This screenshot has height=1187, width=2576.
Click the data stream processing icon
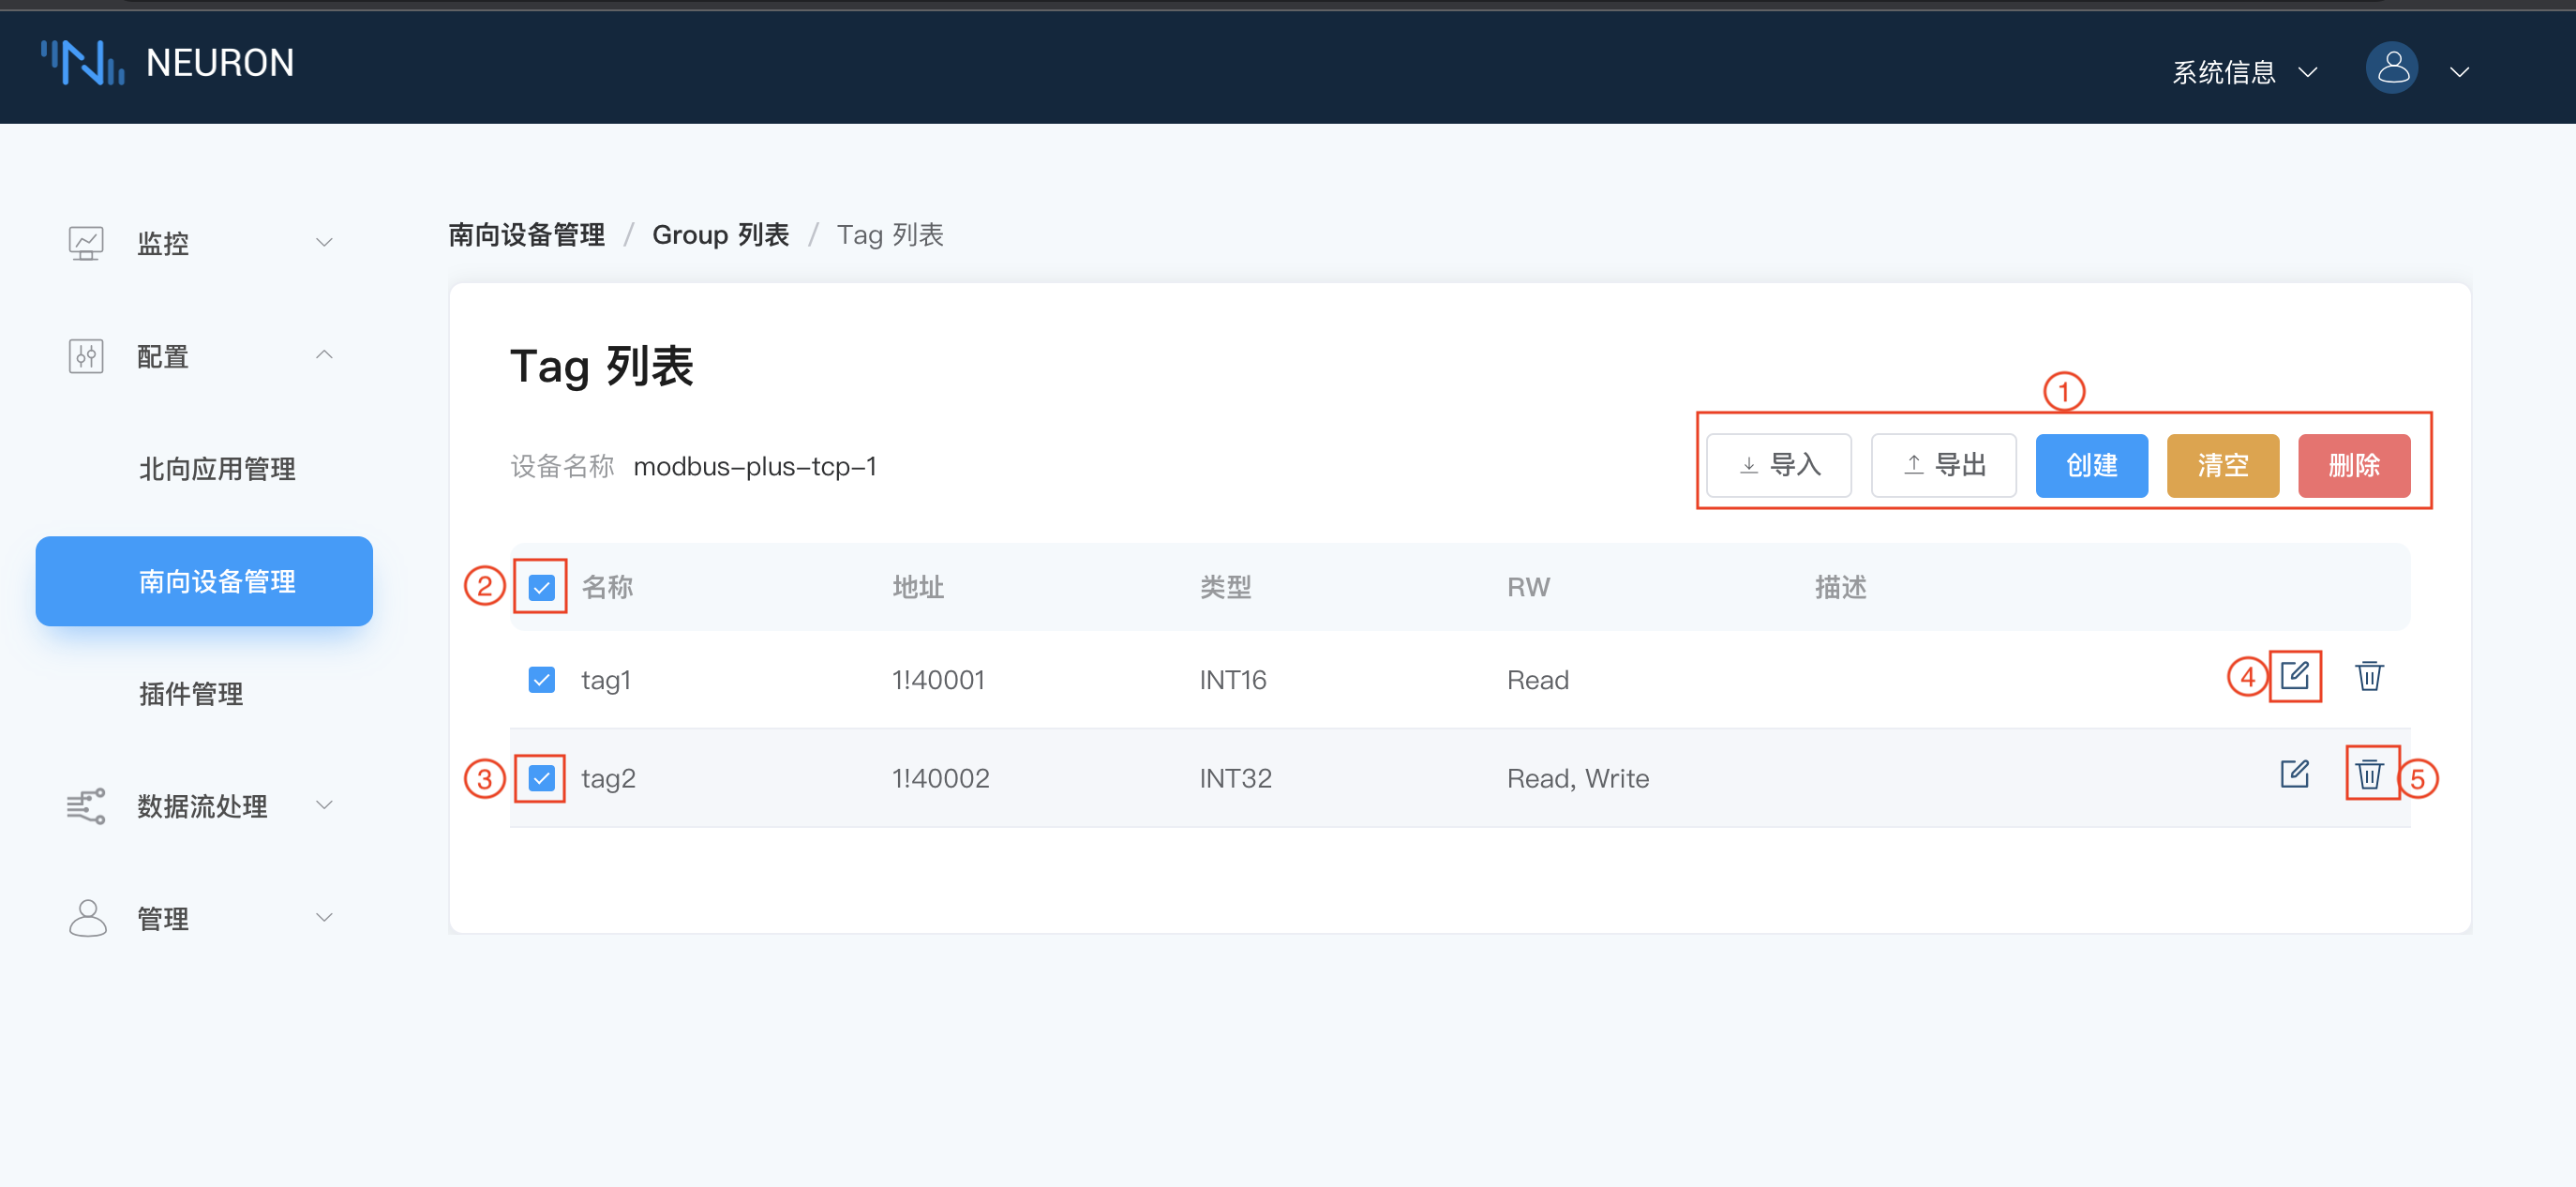(86, 806)
